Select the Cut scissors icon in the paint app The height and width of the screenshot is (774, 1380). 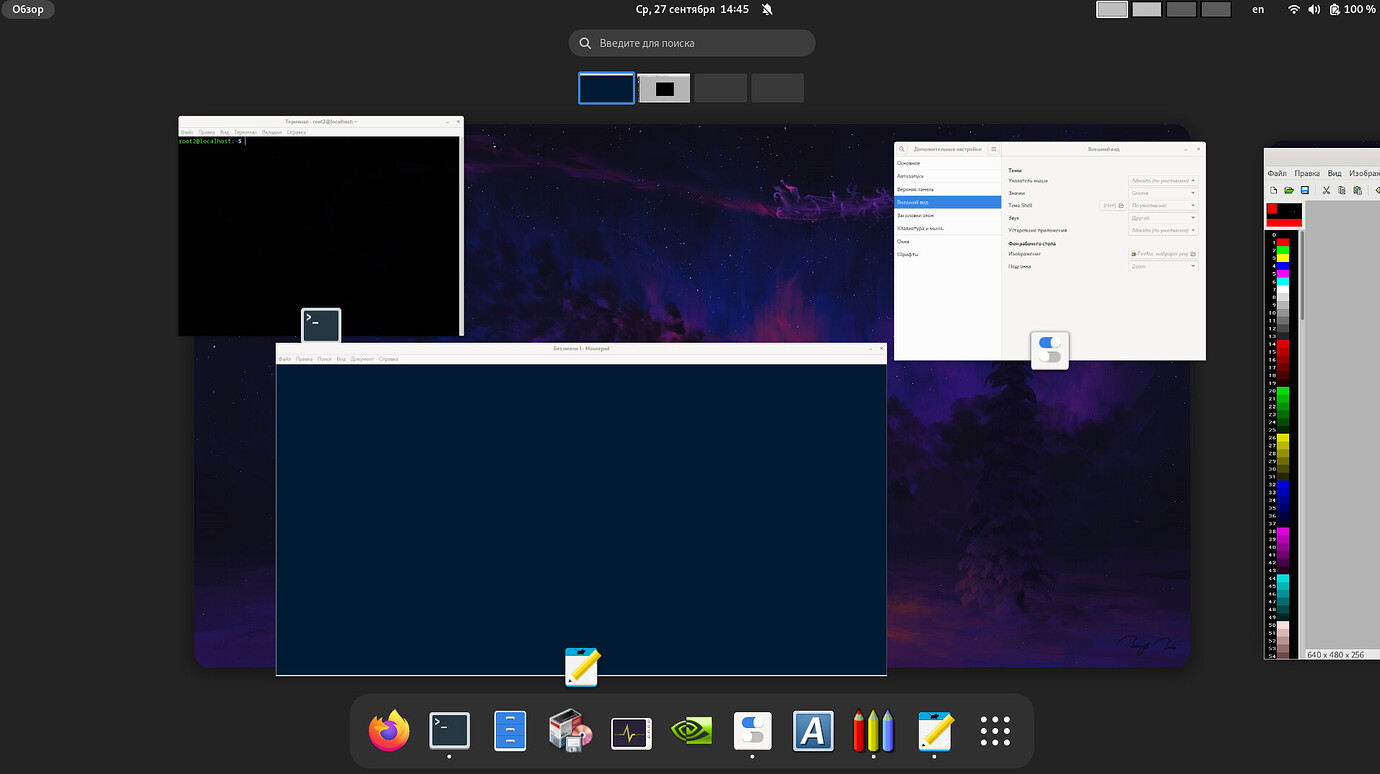coord(1326,190)
